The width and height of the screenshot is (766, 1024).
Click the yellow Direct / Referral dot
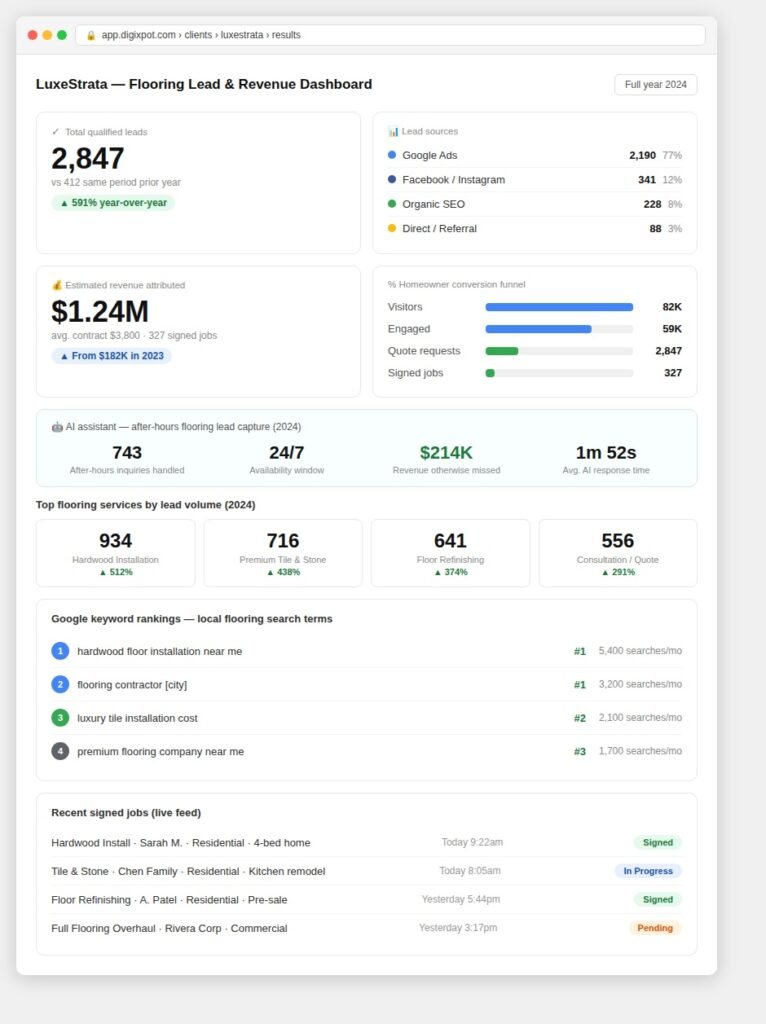click(x=392, y=228)
